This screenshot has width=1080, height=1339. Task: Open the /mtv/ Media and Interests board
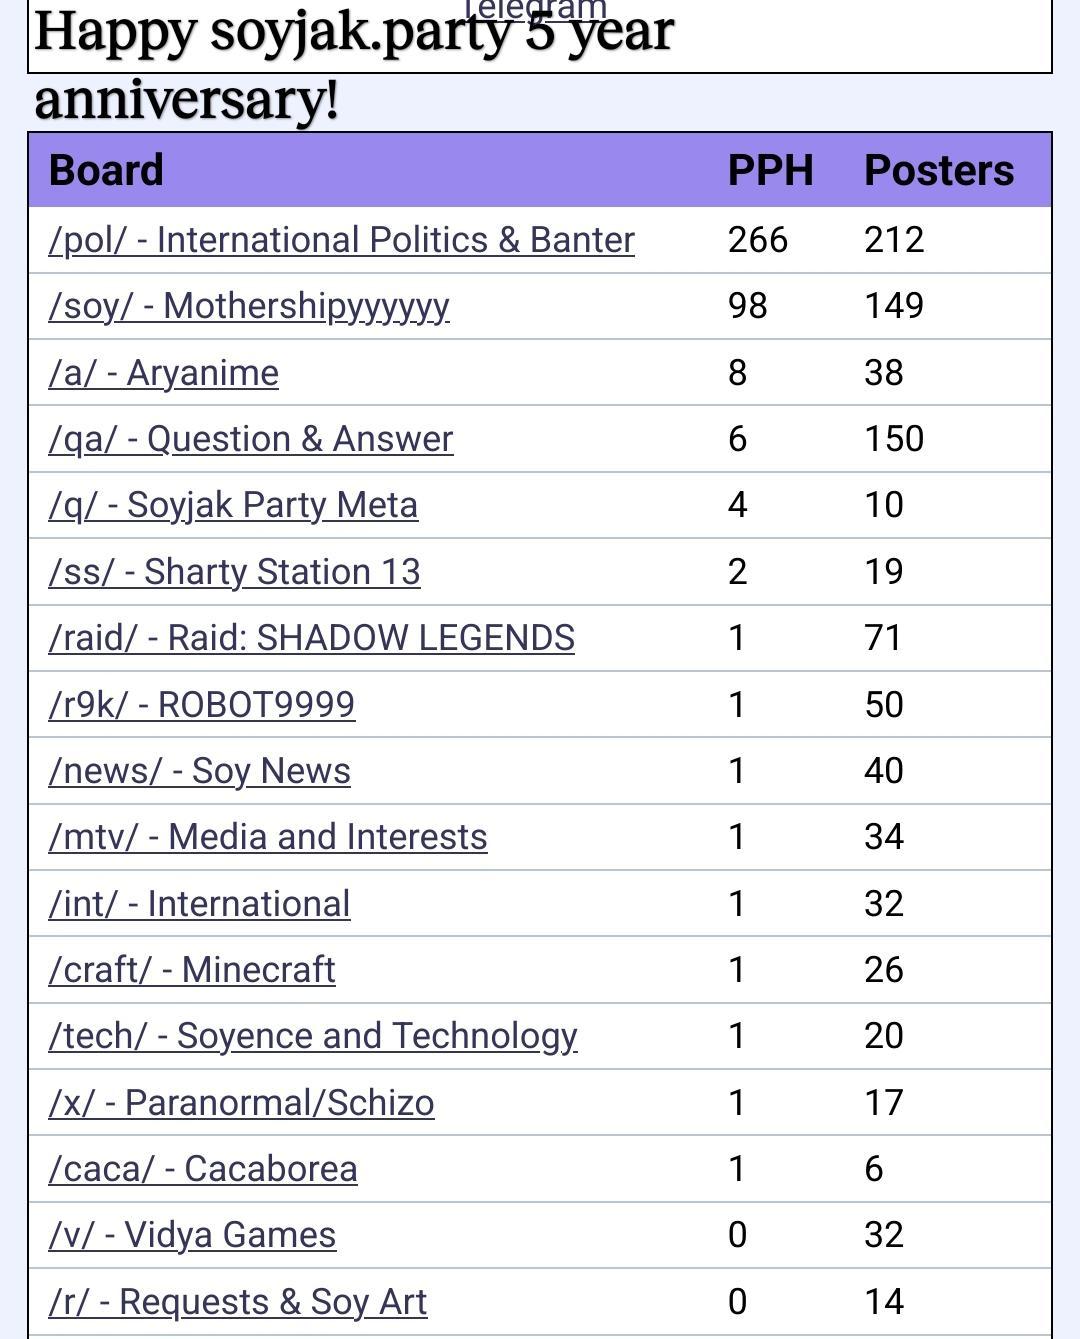pos(267,837)
